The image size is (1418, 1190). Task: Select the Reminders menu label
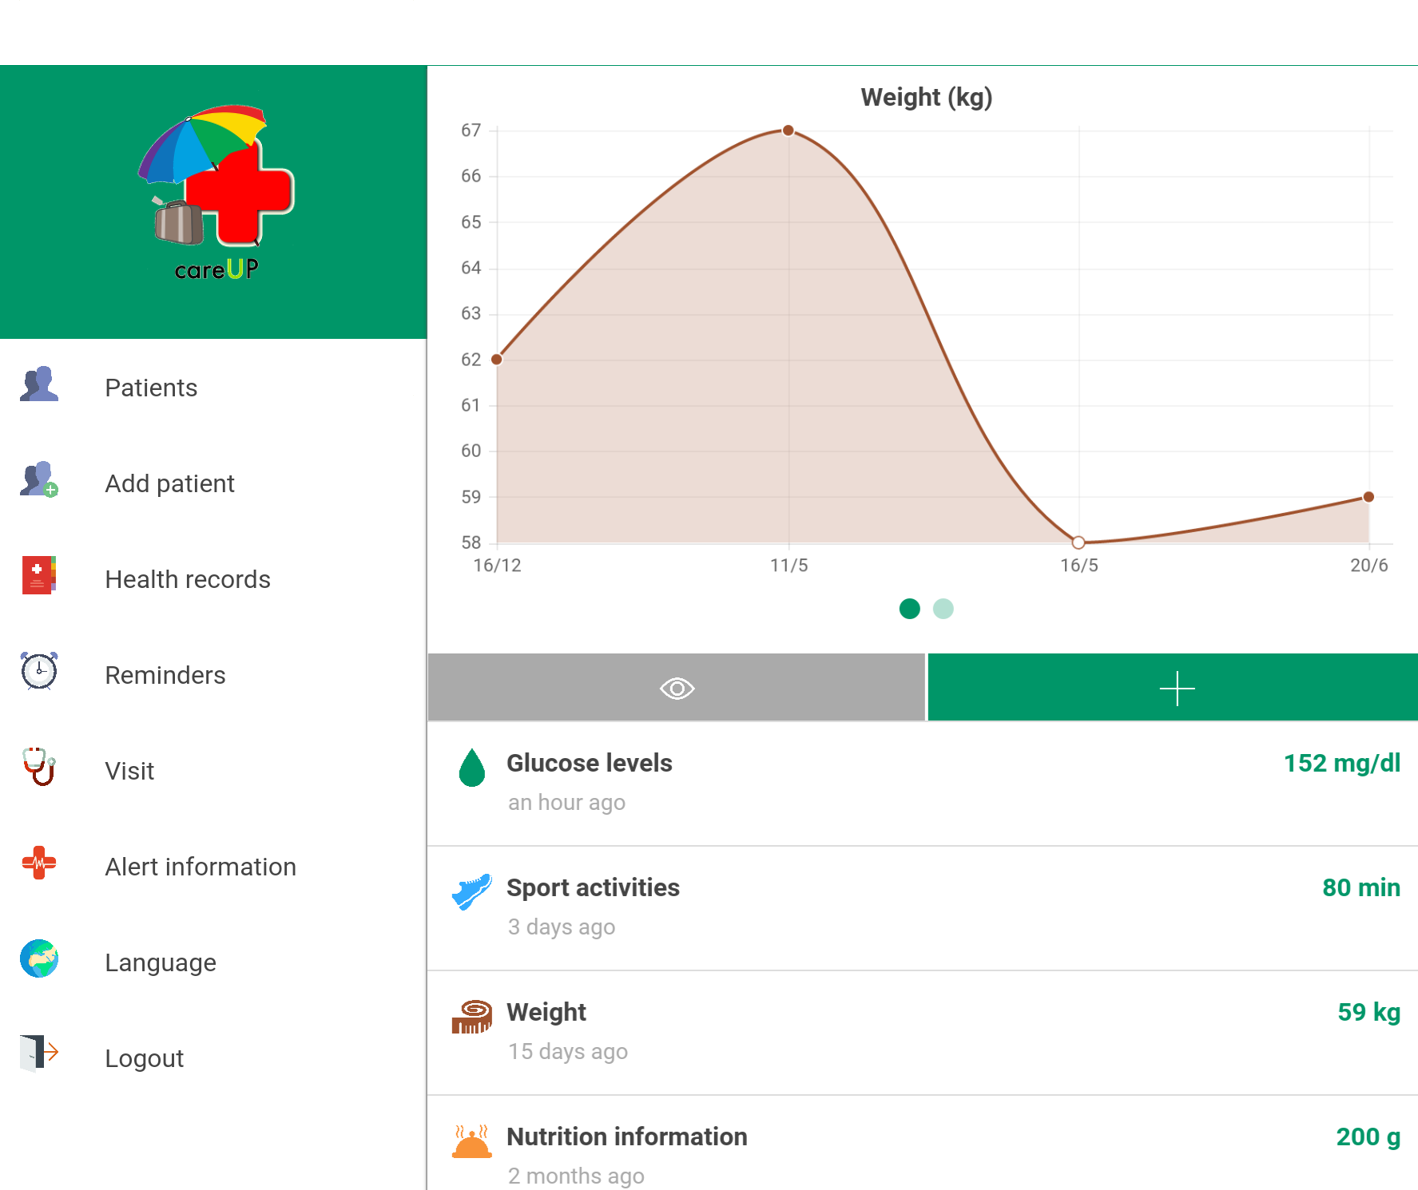pyautogui.click(x=165, y=676)
